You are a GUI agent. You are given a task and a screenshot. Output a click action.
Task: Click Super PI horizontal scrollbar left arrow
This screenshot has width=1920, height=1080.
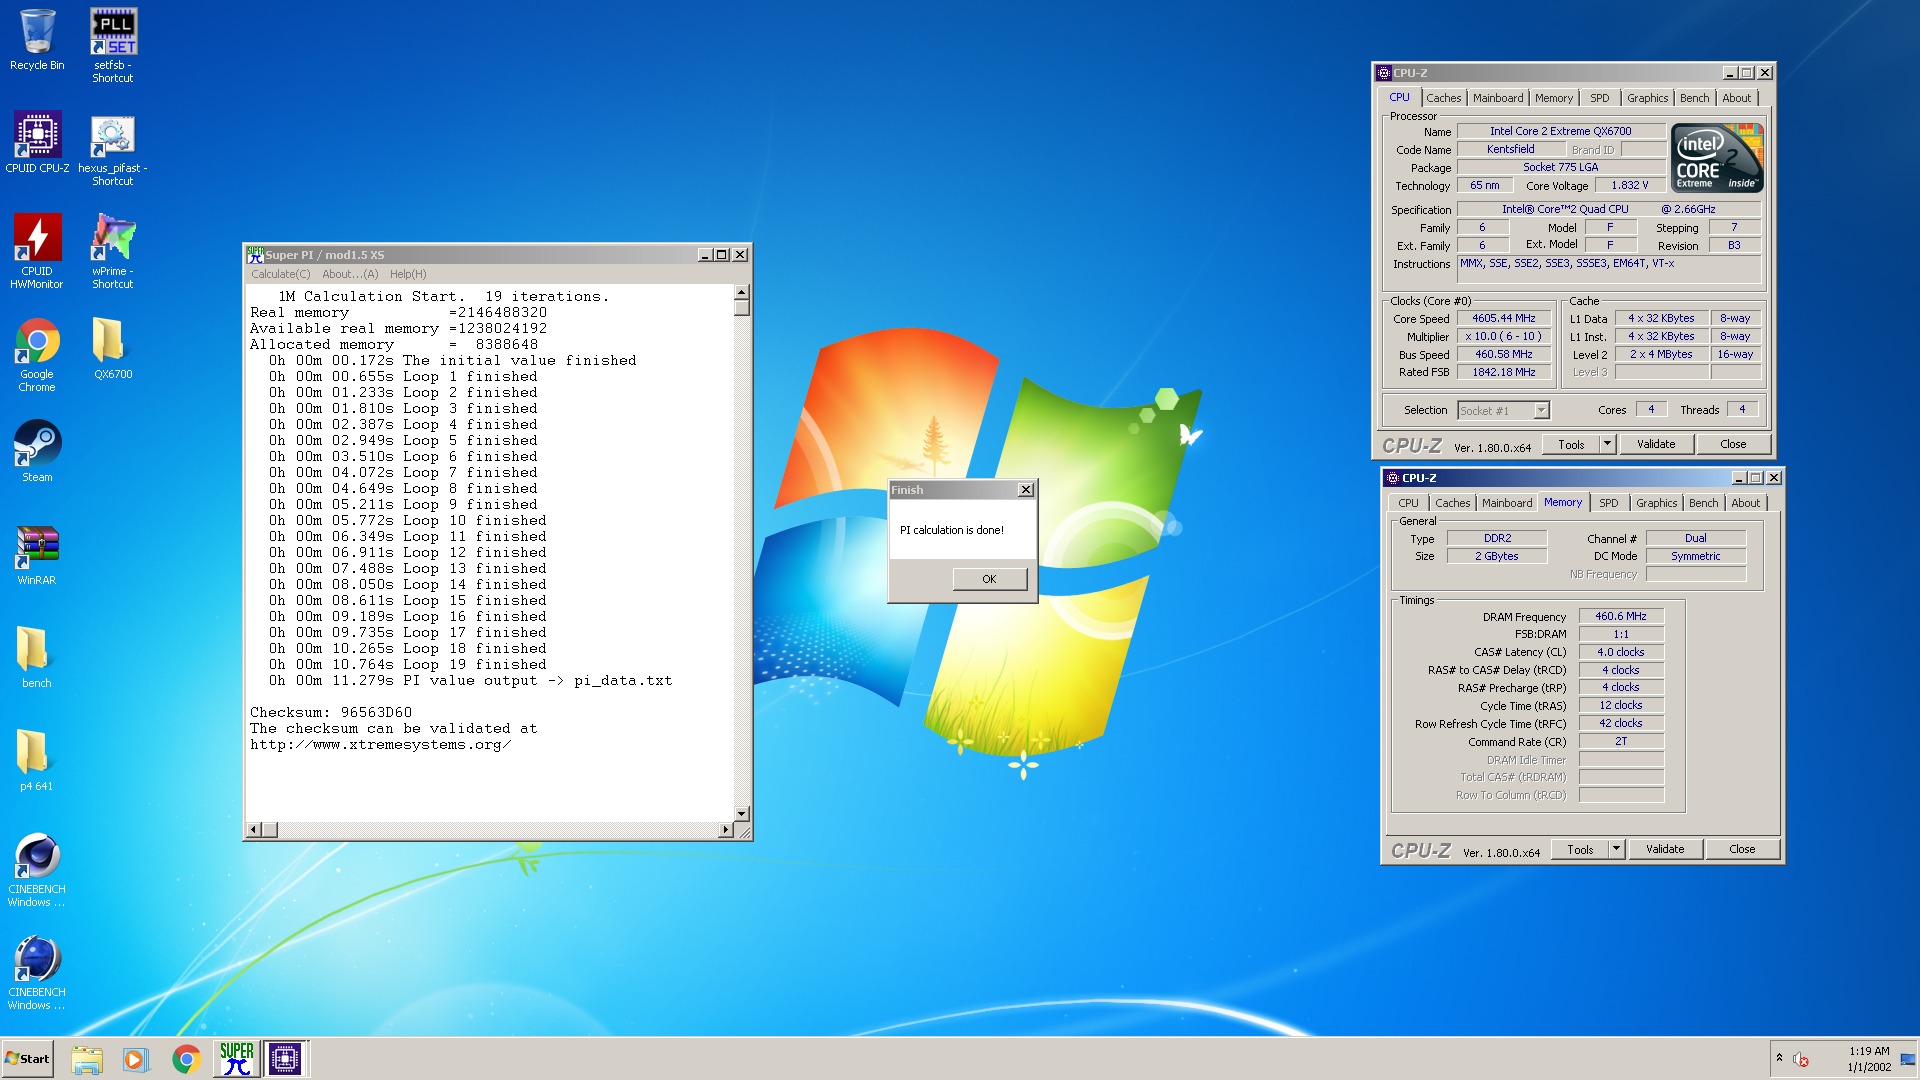tap(254, 830)
